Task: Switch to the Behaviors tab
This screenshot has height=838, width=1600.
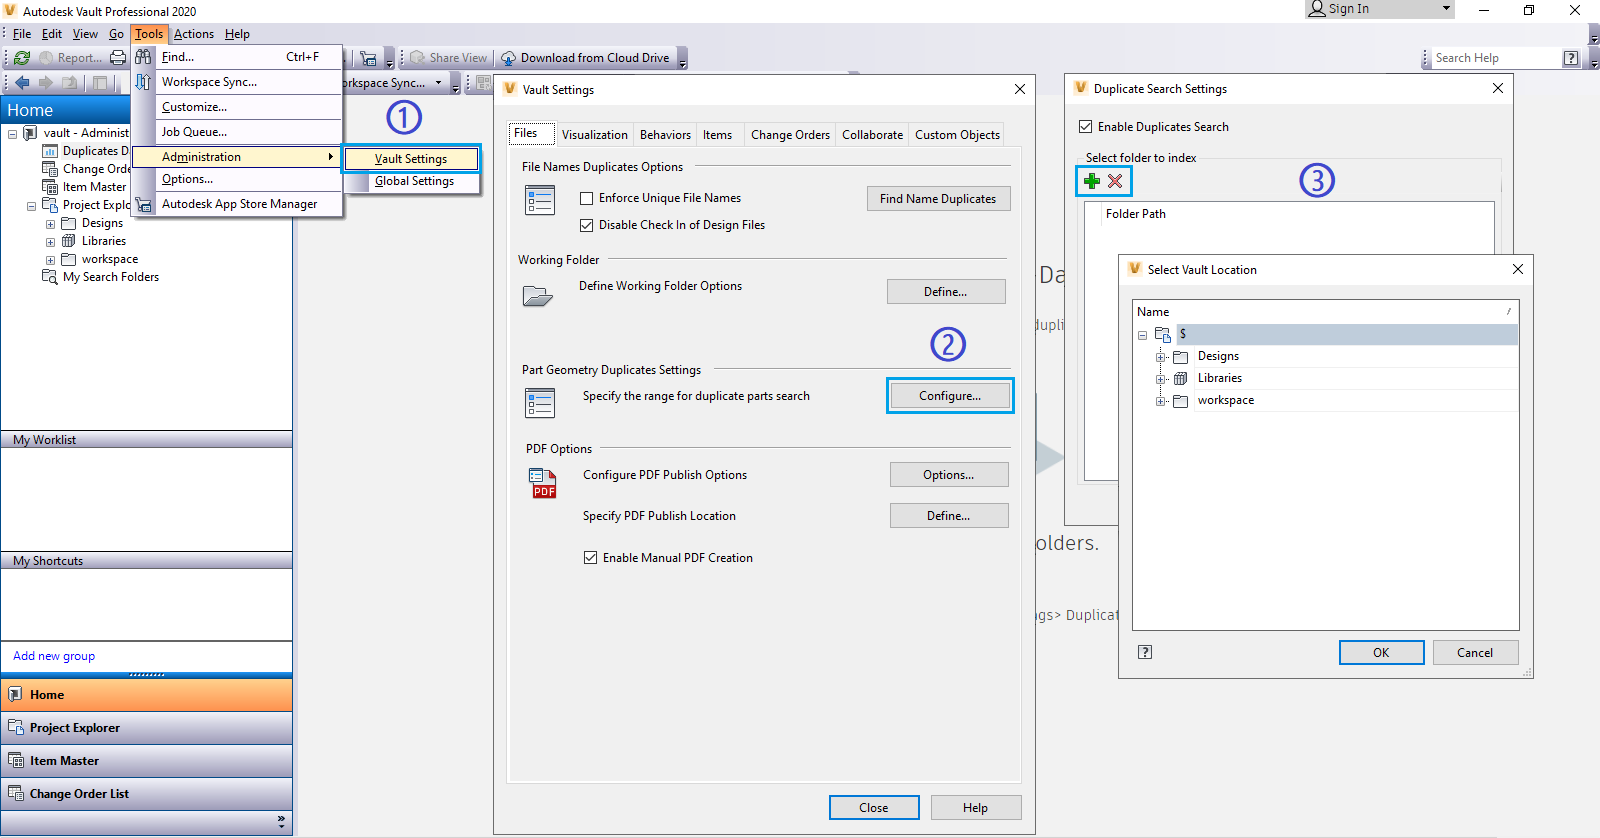Action: (x=665, y=135)
